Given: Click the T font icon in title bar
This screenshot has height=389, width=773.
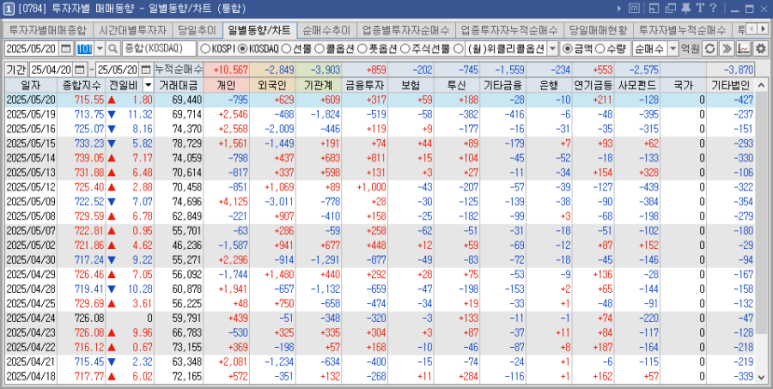Looking at the screenshot, I should pyautogui.click(x=700, y=8).
